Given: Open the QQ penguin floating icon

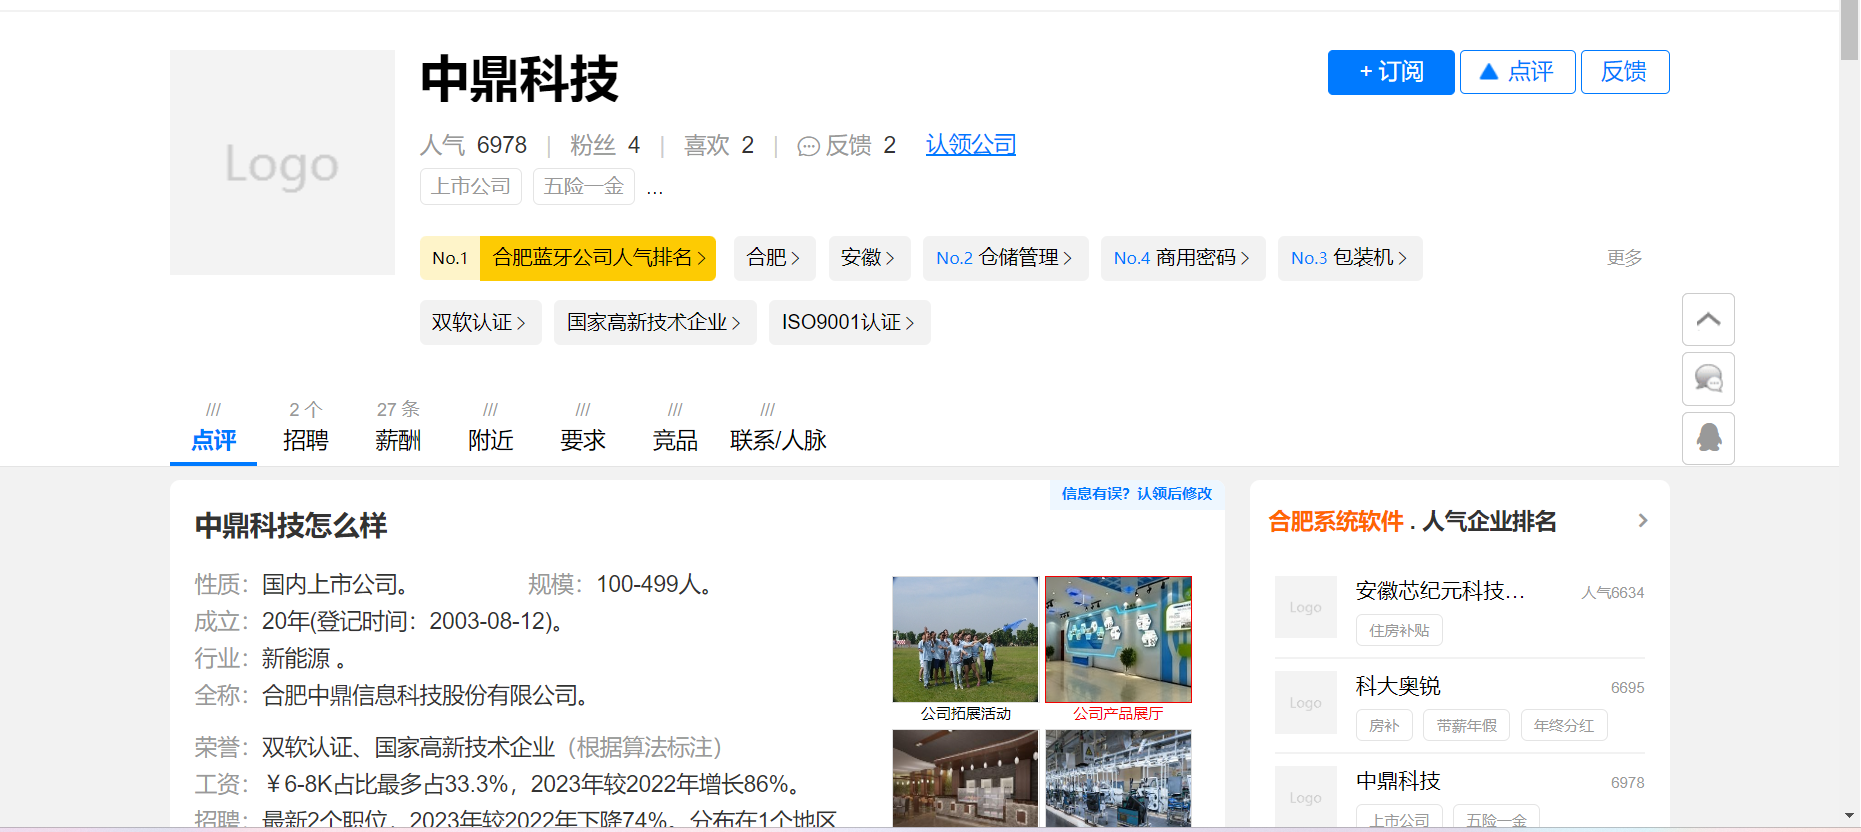Looking at the screenshot, I should 1708,438.
